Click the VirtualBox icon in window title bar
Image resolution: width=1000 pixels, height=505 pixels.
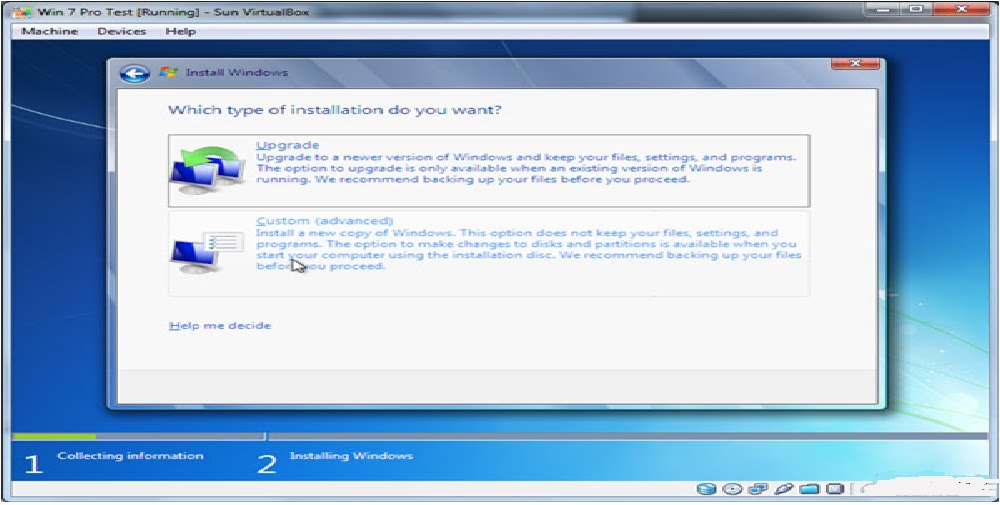tap(22, 11)
